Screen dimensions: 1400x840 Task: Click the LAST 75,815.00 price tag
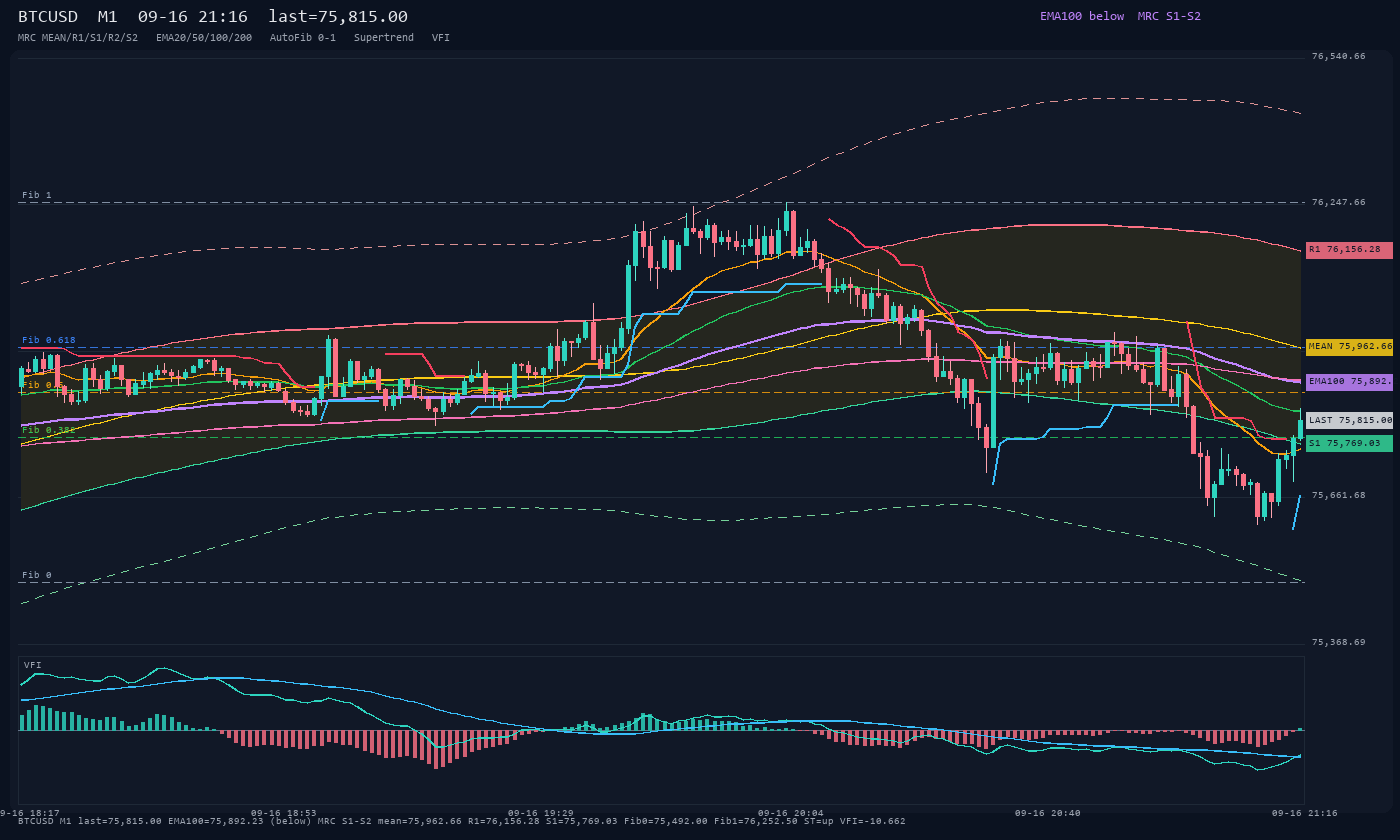1349,421
